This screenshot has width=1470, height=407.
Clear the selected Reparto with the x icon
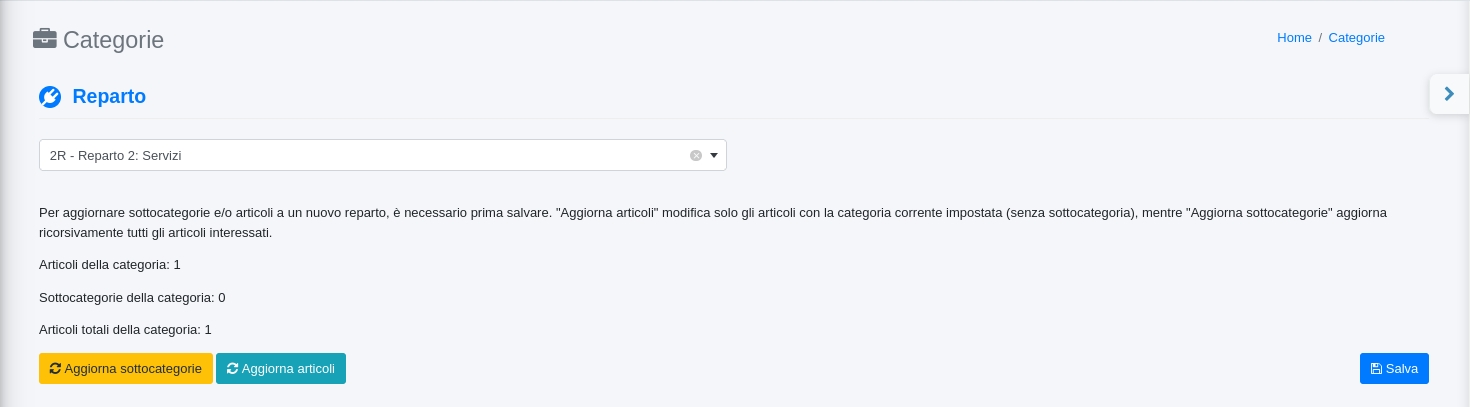tap(696, 155)
